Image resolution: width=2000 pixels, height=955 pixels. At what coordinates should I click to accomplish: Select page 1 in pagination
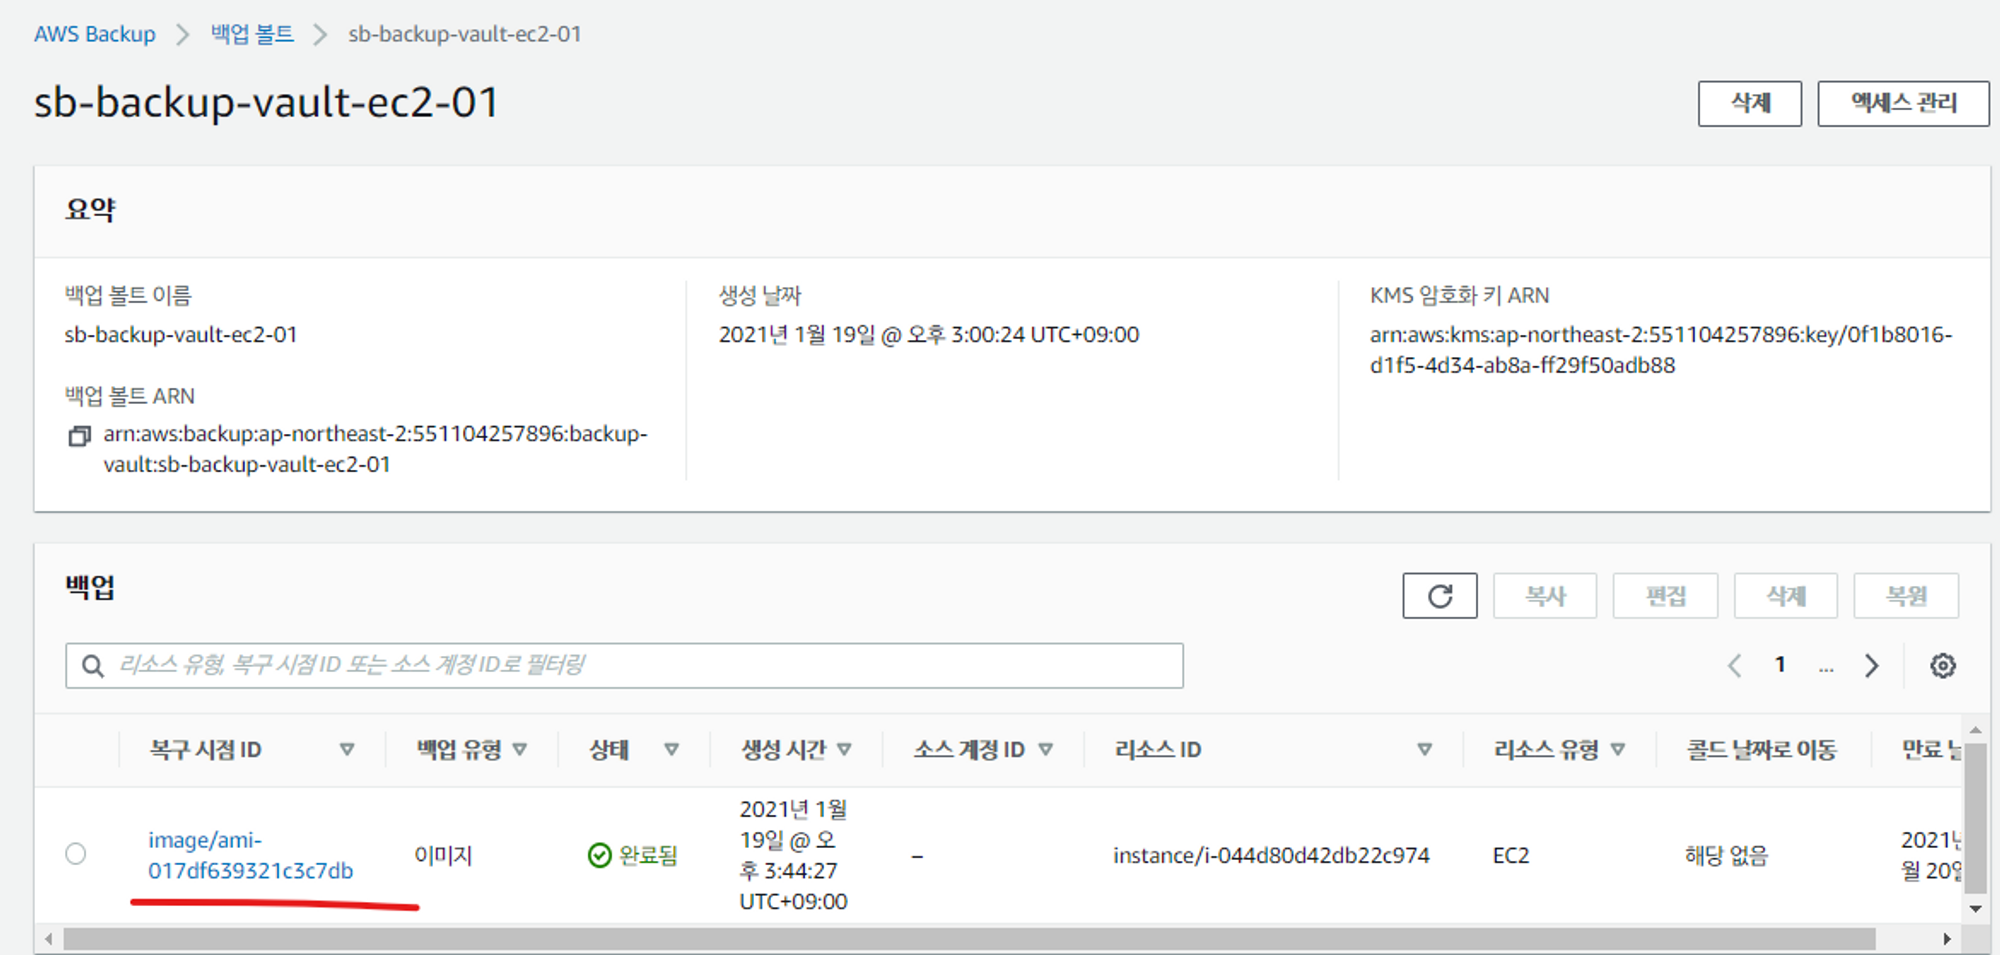tap(1780, 664)
